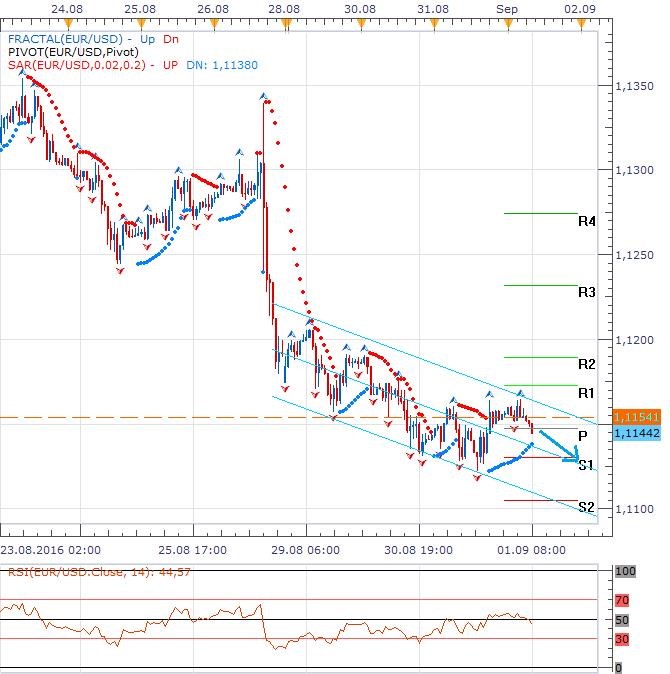
Task: Click the P pivot point label
Action: [x=582, y=436]
